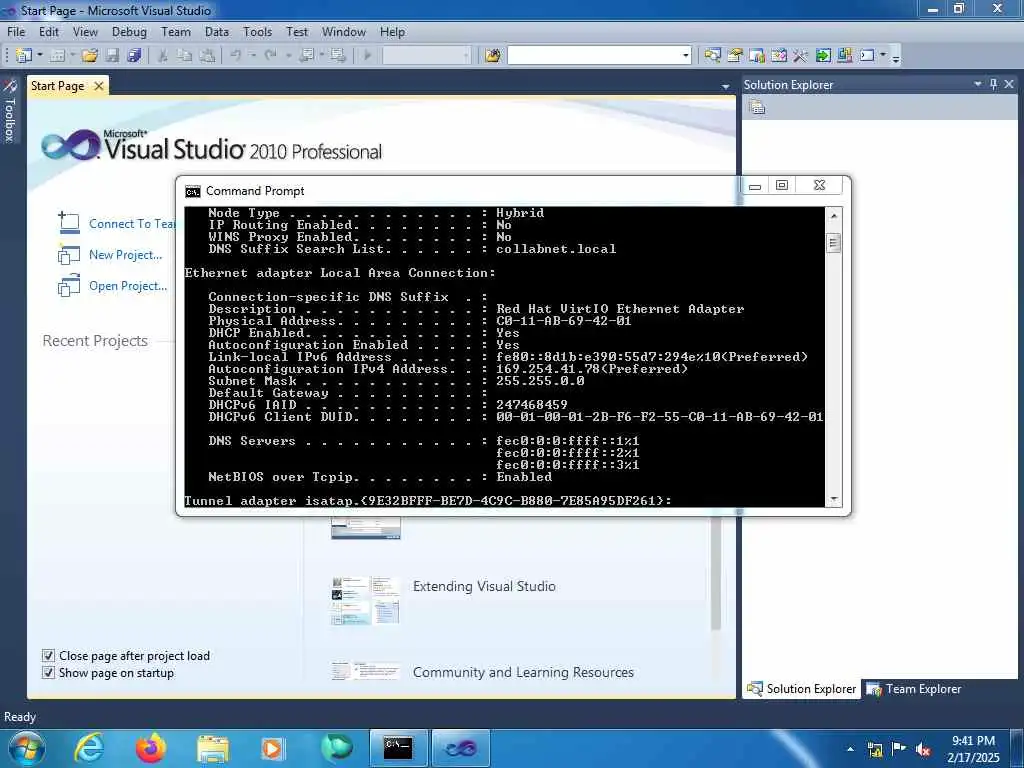Open the Find combo box dropdown arrow
The image size is (1024, 768).
click(686, 56)
